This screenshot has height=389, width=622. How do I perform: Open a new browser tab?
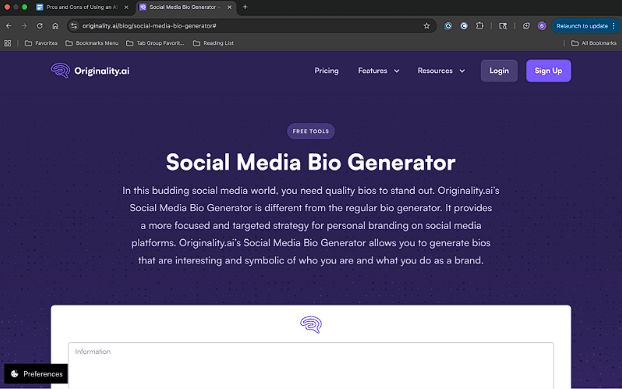point(245,7)
